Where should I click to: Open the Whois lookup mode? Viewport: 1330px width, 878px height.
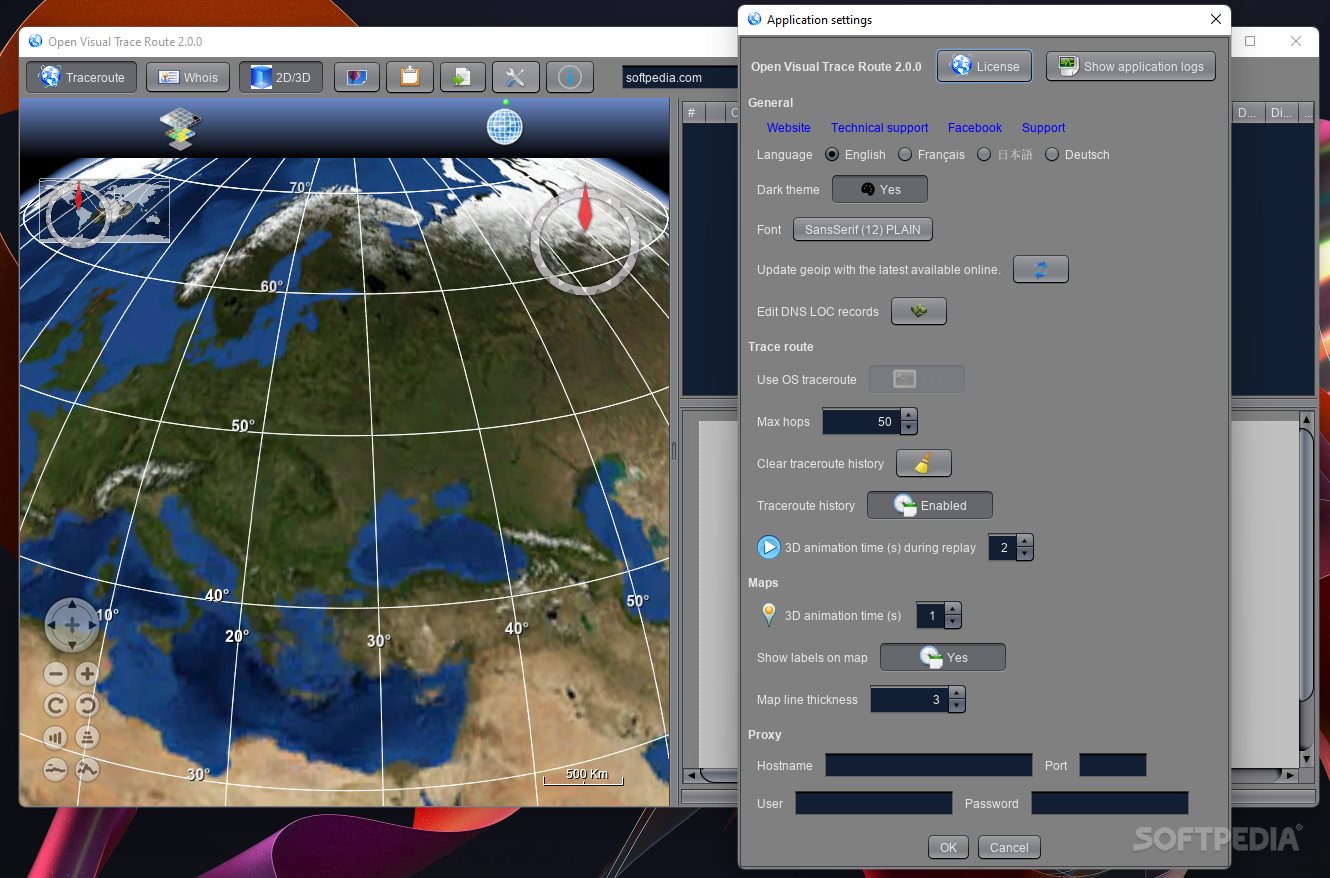(x=188, y=77)
